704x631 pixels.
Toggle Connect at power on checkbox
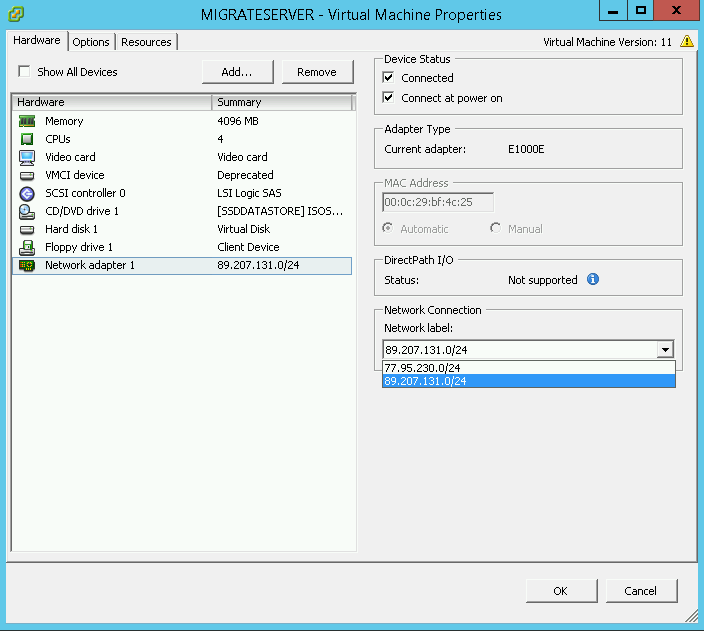390,98
